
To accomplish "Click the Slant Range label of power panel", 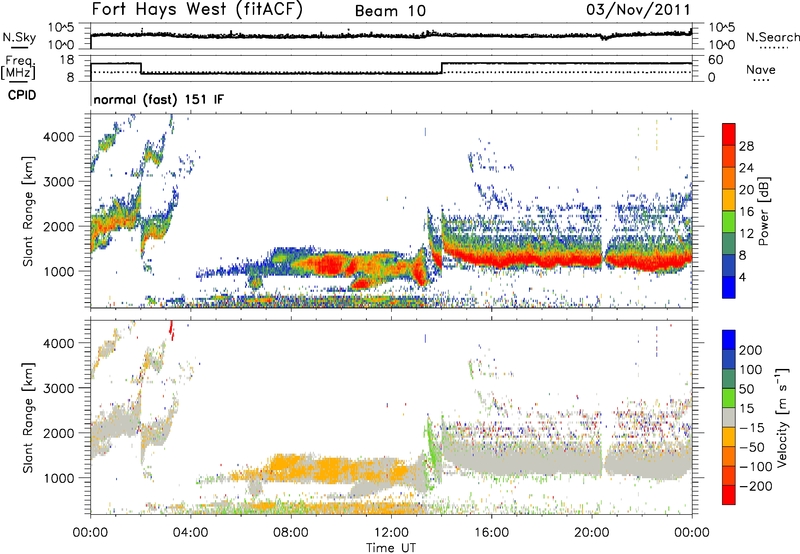I will (28, 211).
